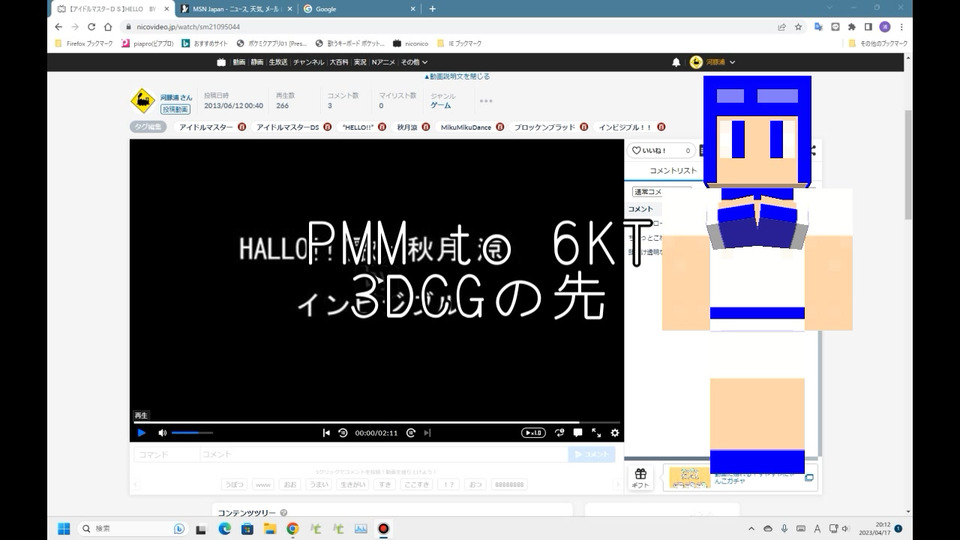Focus the コメント text field
This screenshot has width=960, height=540.
(383, 454)
